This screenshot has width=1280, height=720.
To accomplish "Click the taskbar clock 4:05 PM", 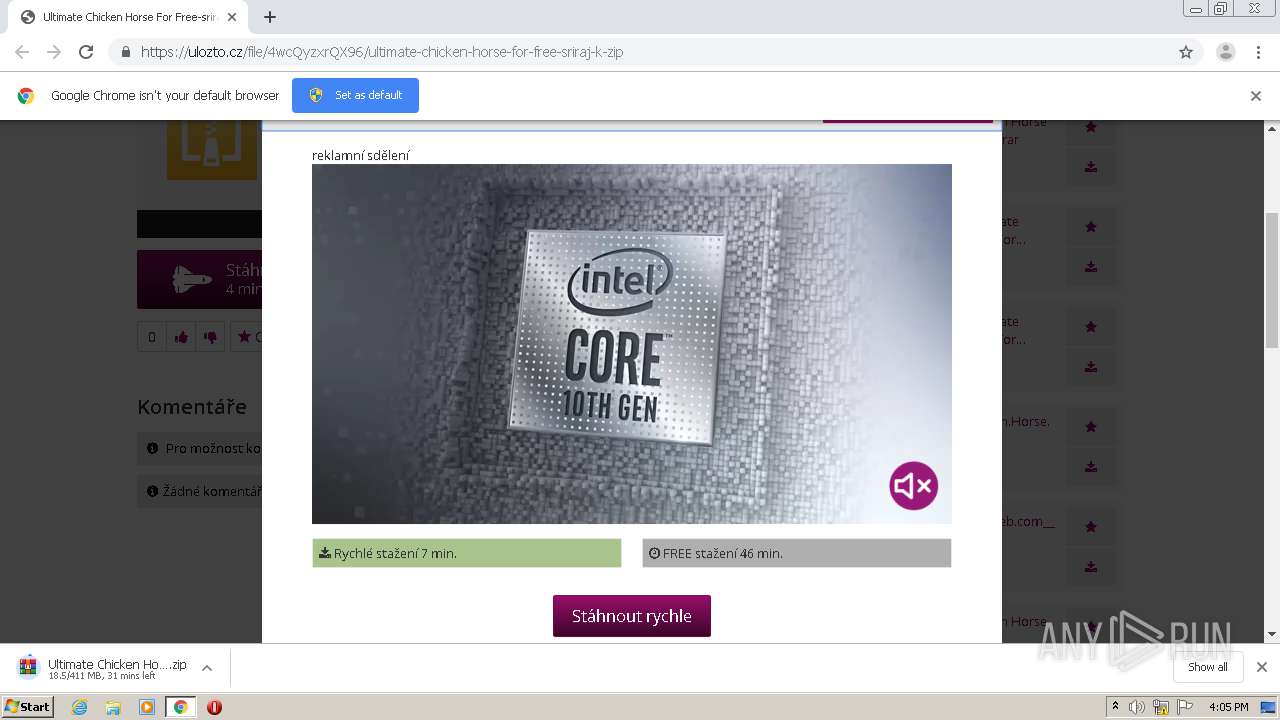I will click(1229, 707).
